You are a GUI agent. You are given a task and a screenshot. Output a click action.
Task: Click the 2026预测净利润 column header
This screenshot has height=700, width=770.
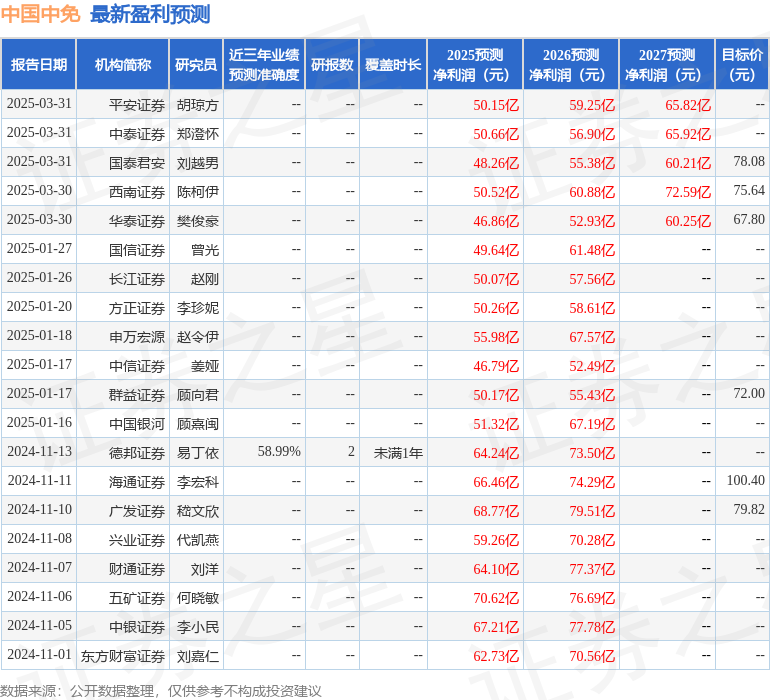pyautogui.click(x=570, y=65)
